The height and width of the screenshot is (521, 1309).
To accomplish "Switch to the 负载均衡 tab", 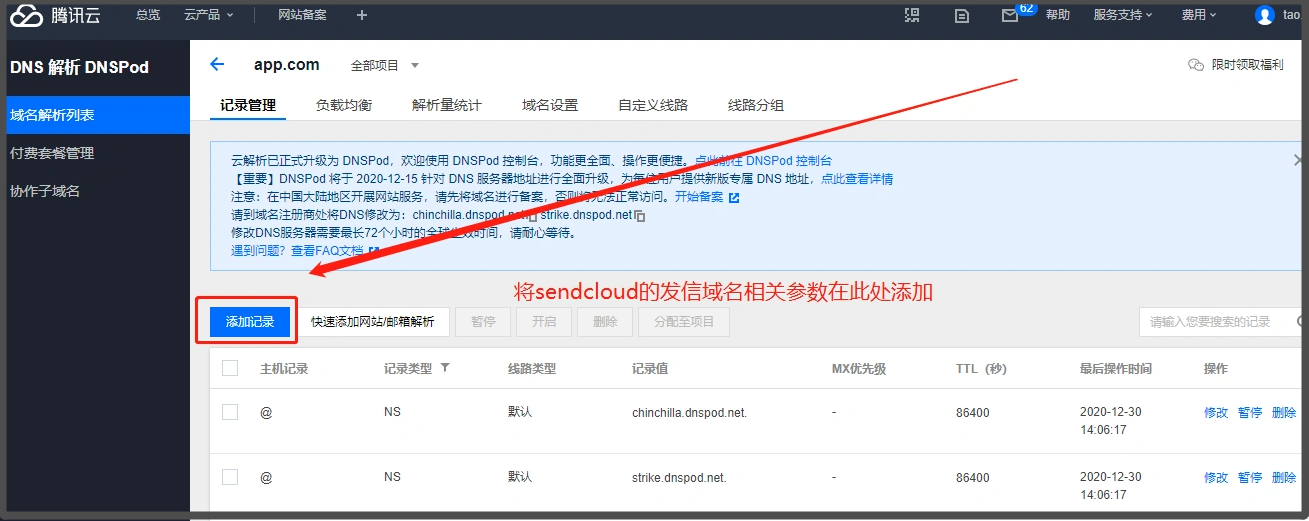I will (344, 105).
